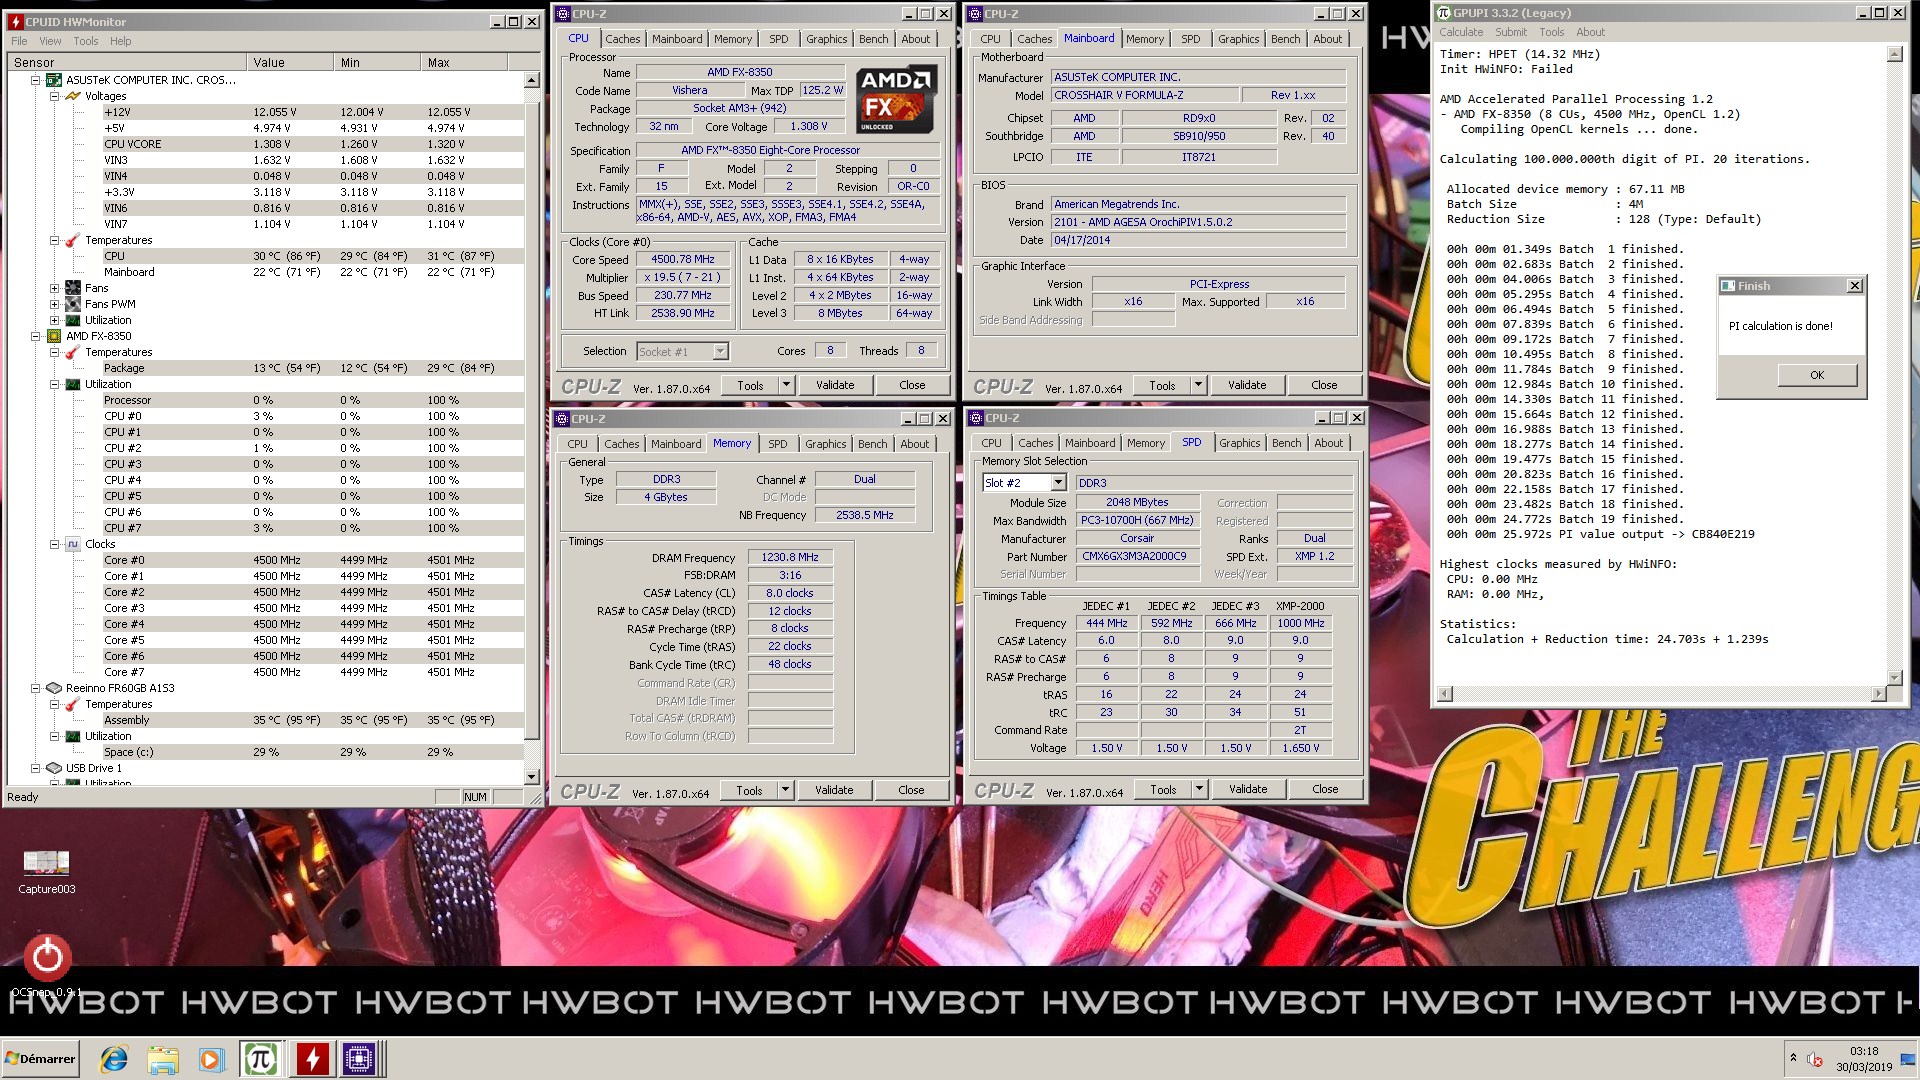This screenshot has height=1080, width=1920.
Task: Expand the Fans tree node
Action: coord(54,288)
